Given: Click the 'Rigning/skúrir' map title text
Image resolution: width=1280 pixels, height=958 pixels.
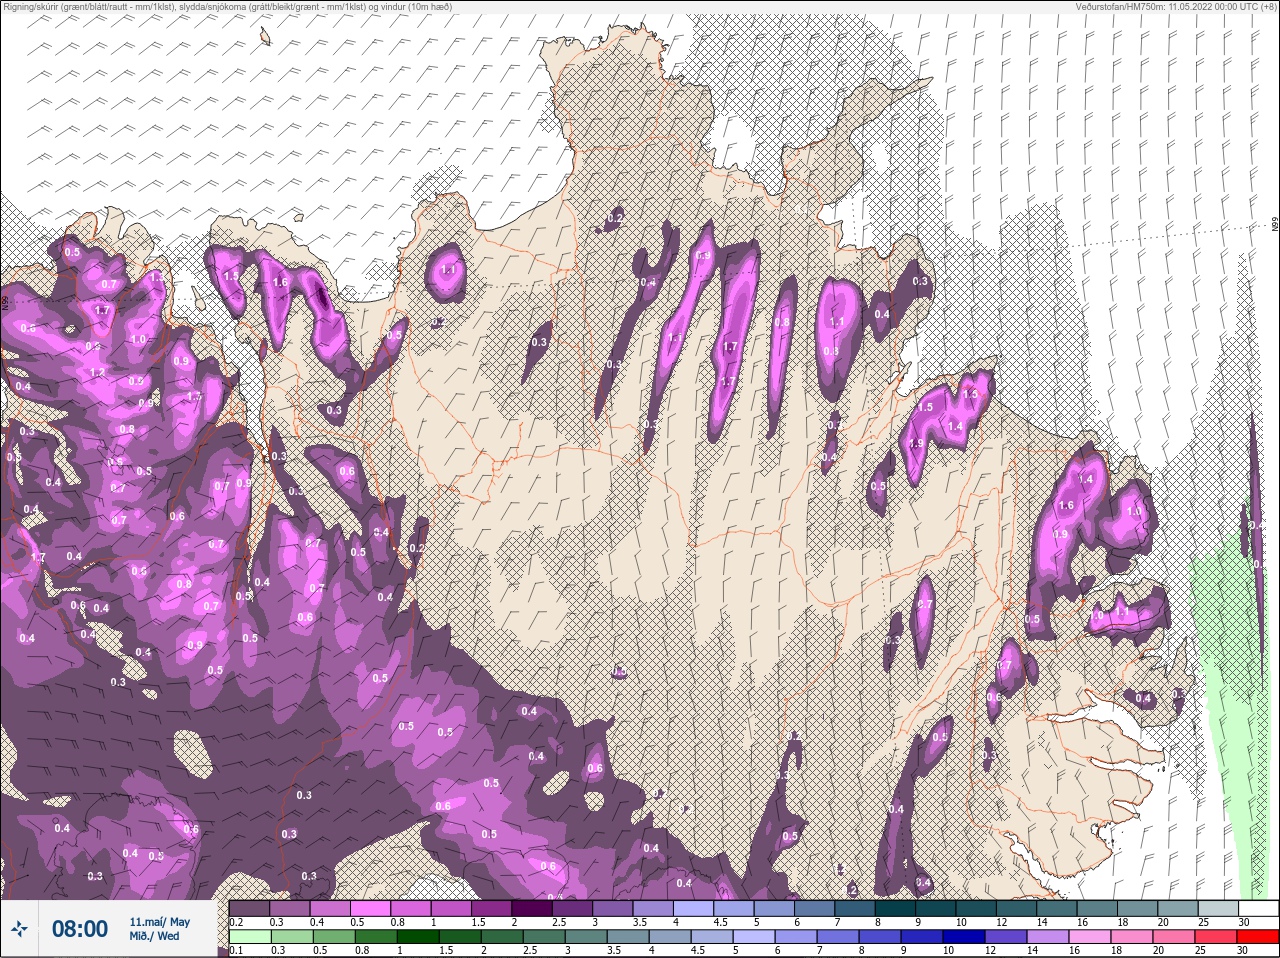Looking at the screenshot, I should (227, 6).
